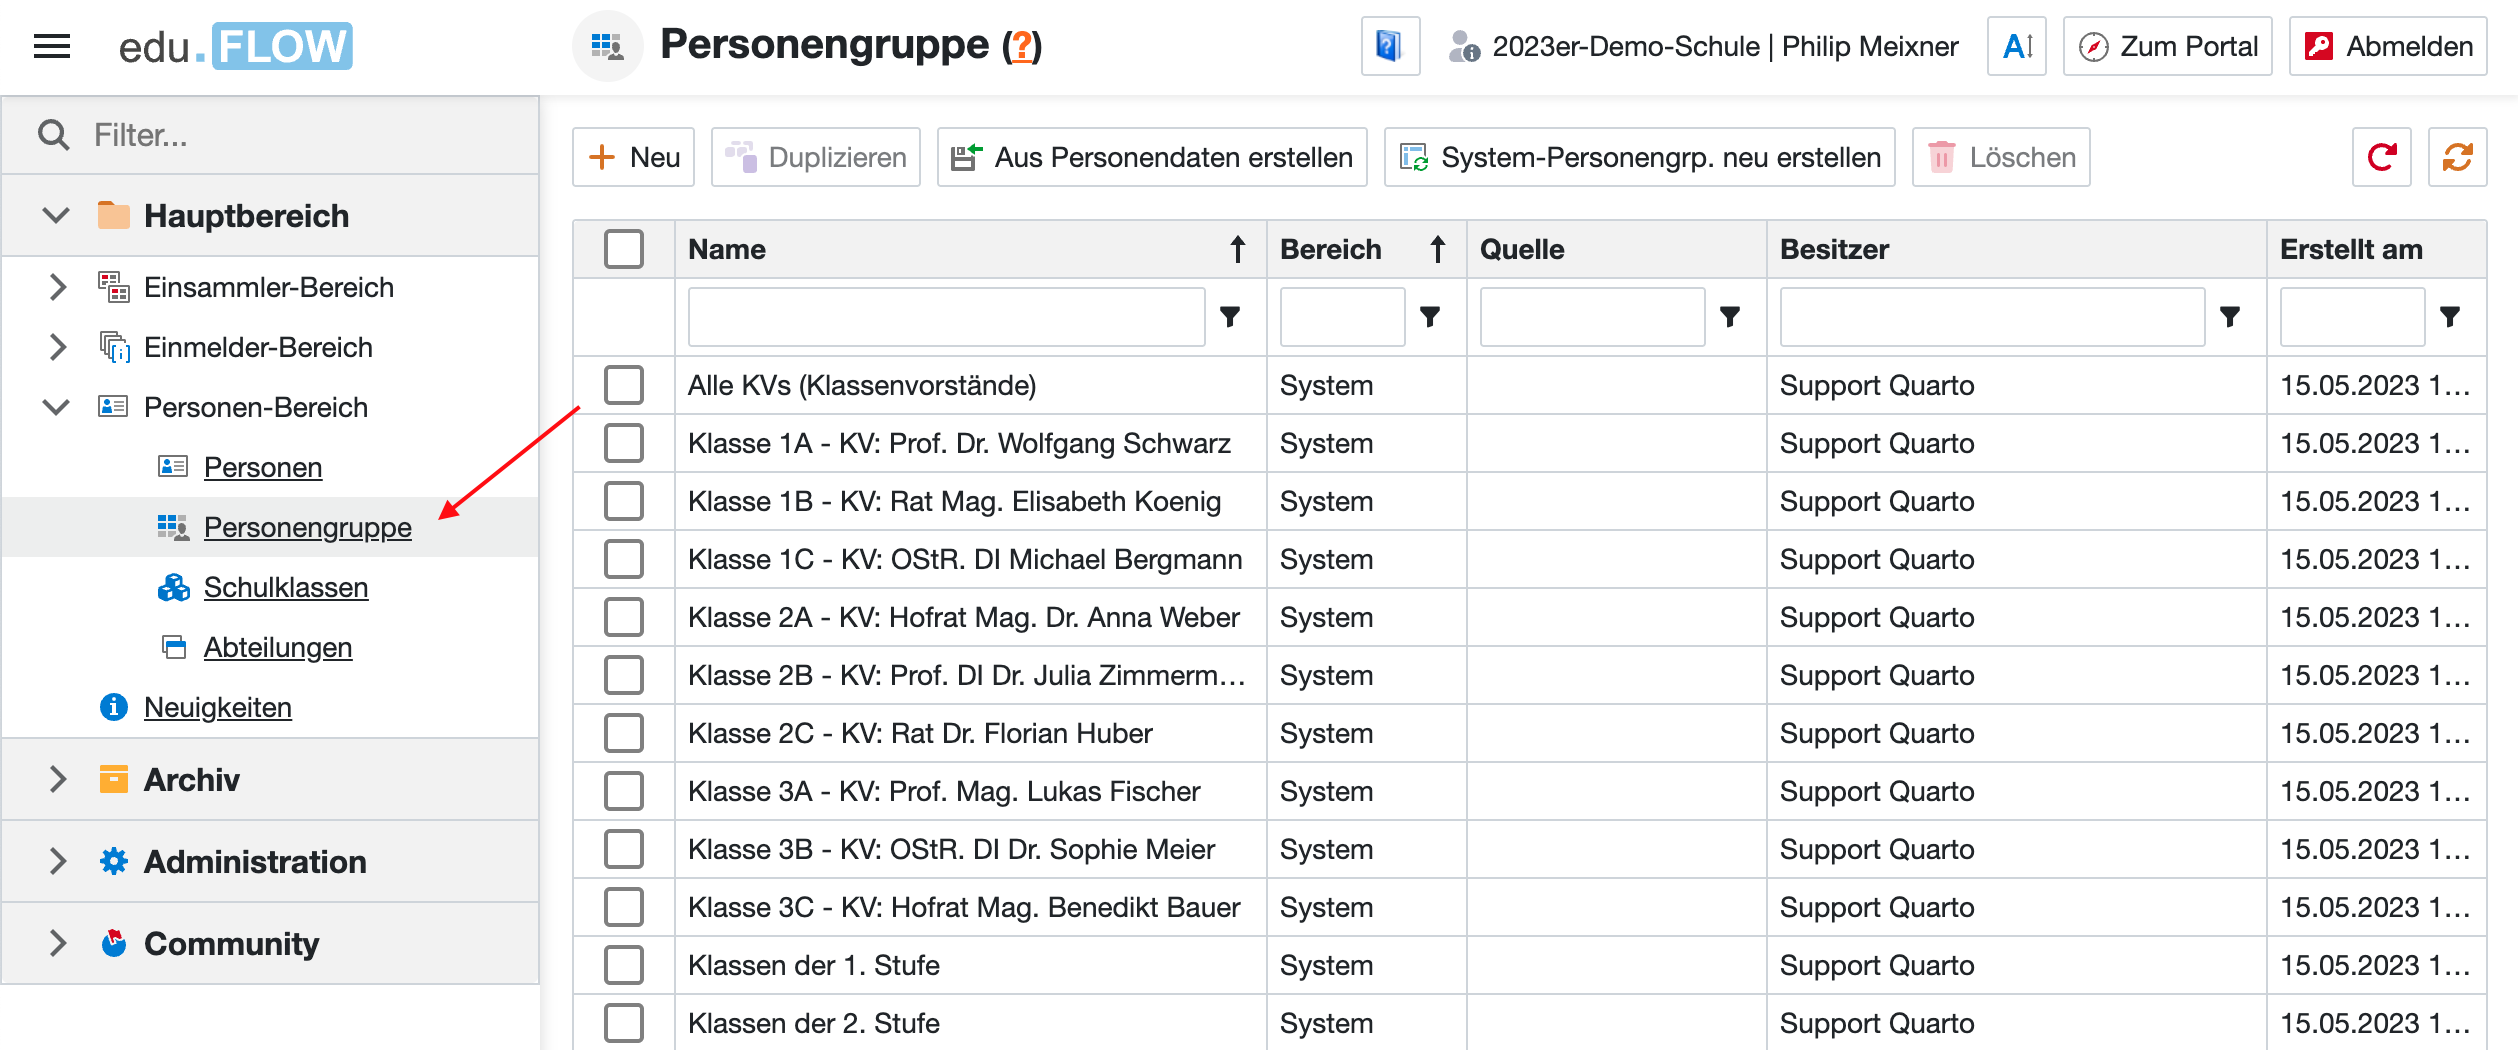Open Schulklassen in the sidebar
The height and width of the screenshot is (1050, 2518).
pyautogui.click(x=285, y=587)
